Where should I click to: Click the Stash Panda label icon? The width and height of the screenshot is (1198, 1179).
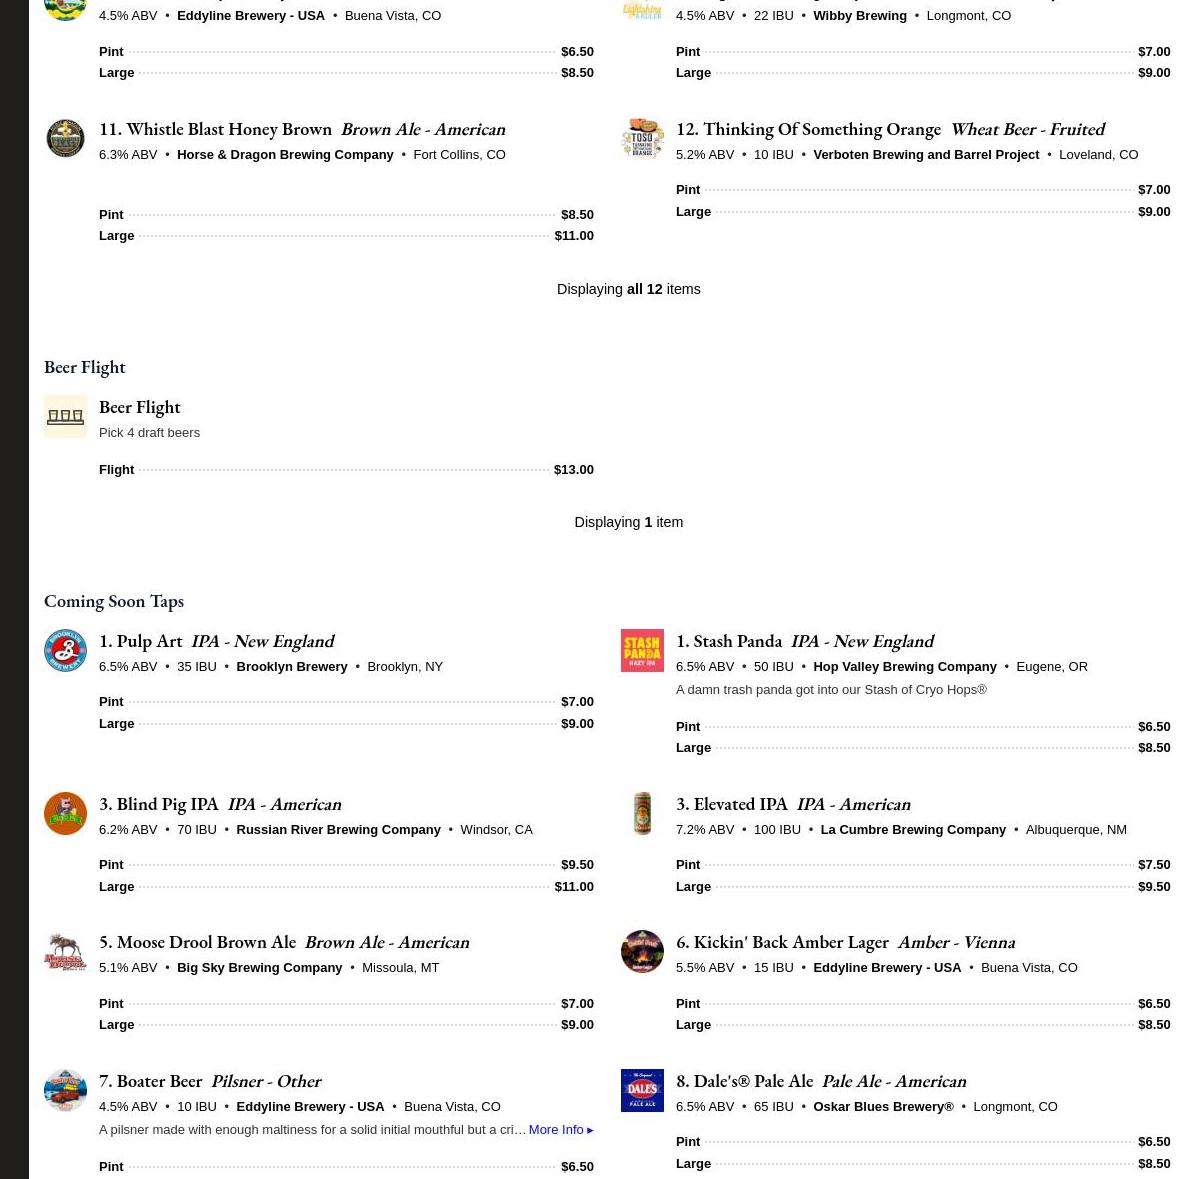click(x=642, y=650)
